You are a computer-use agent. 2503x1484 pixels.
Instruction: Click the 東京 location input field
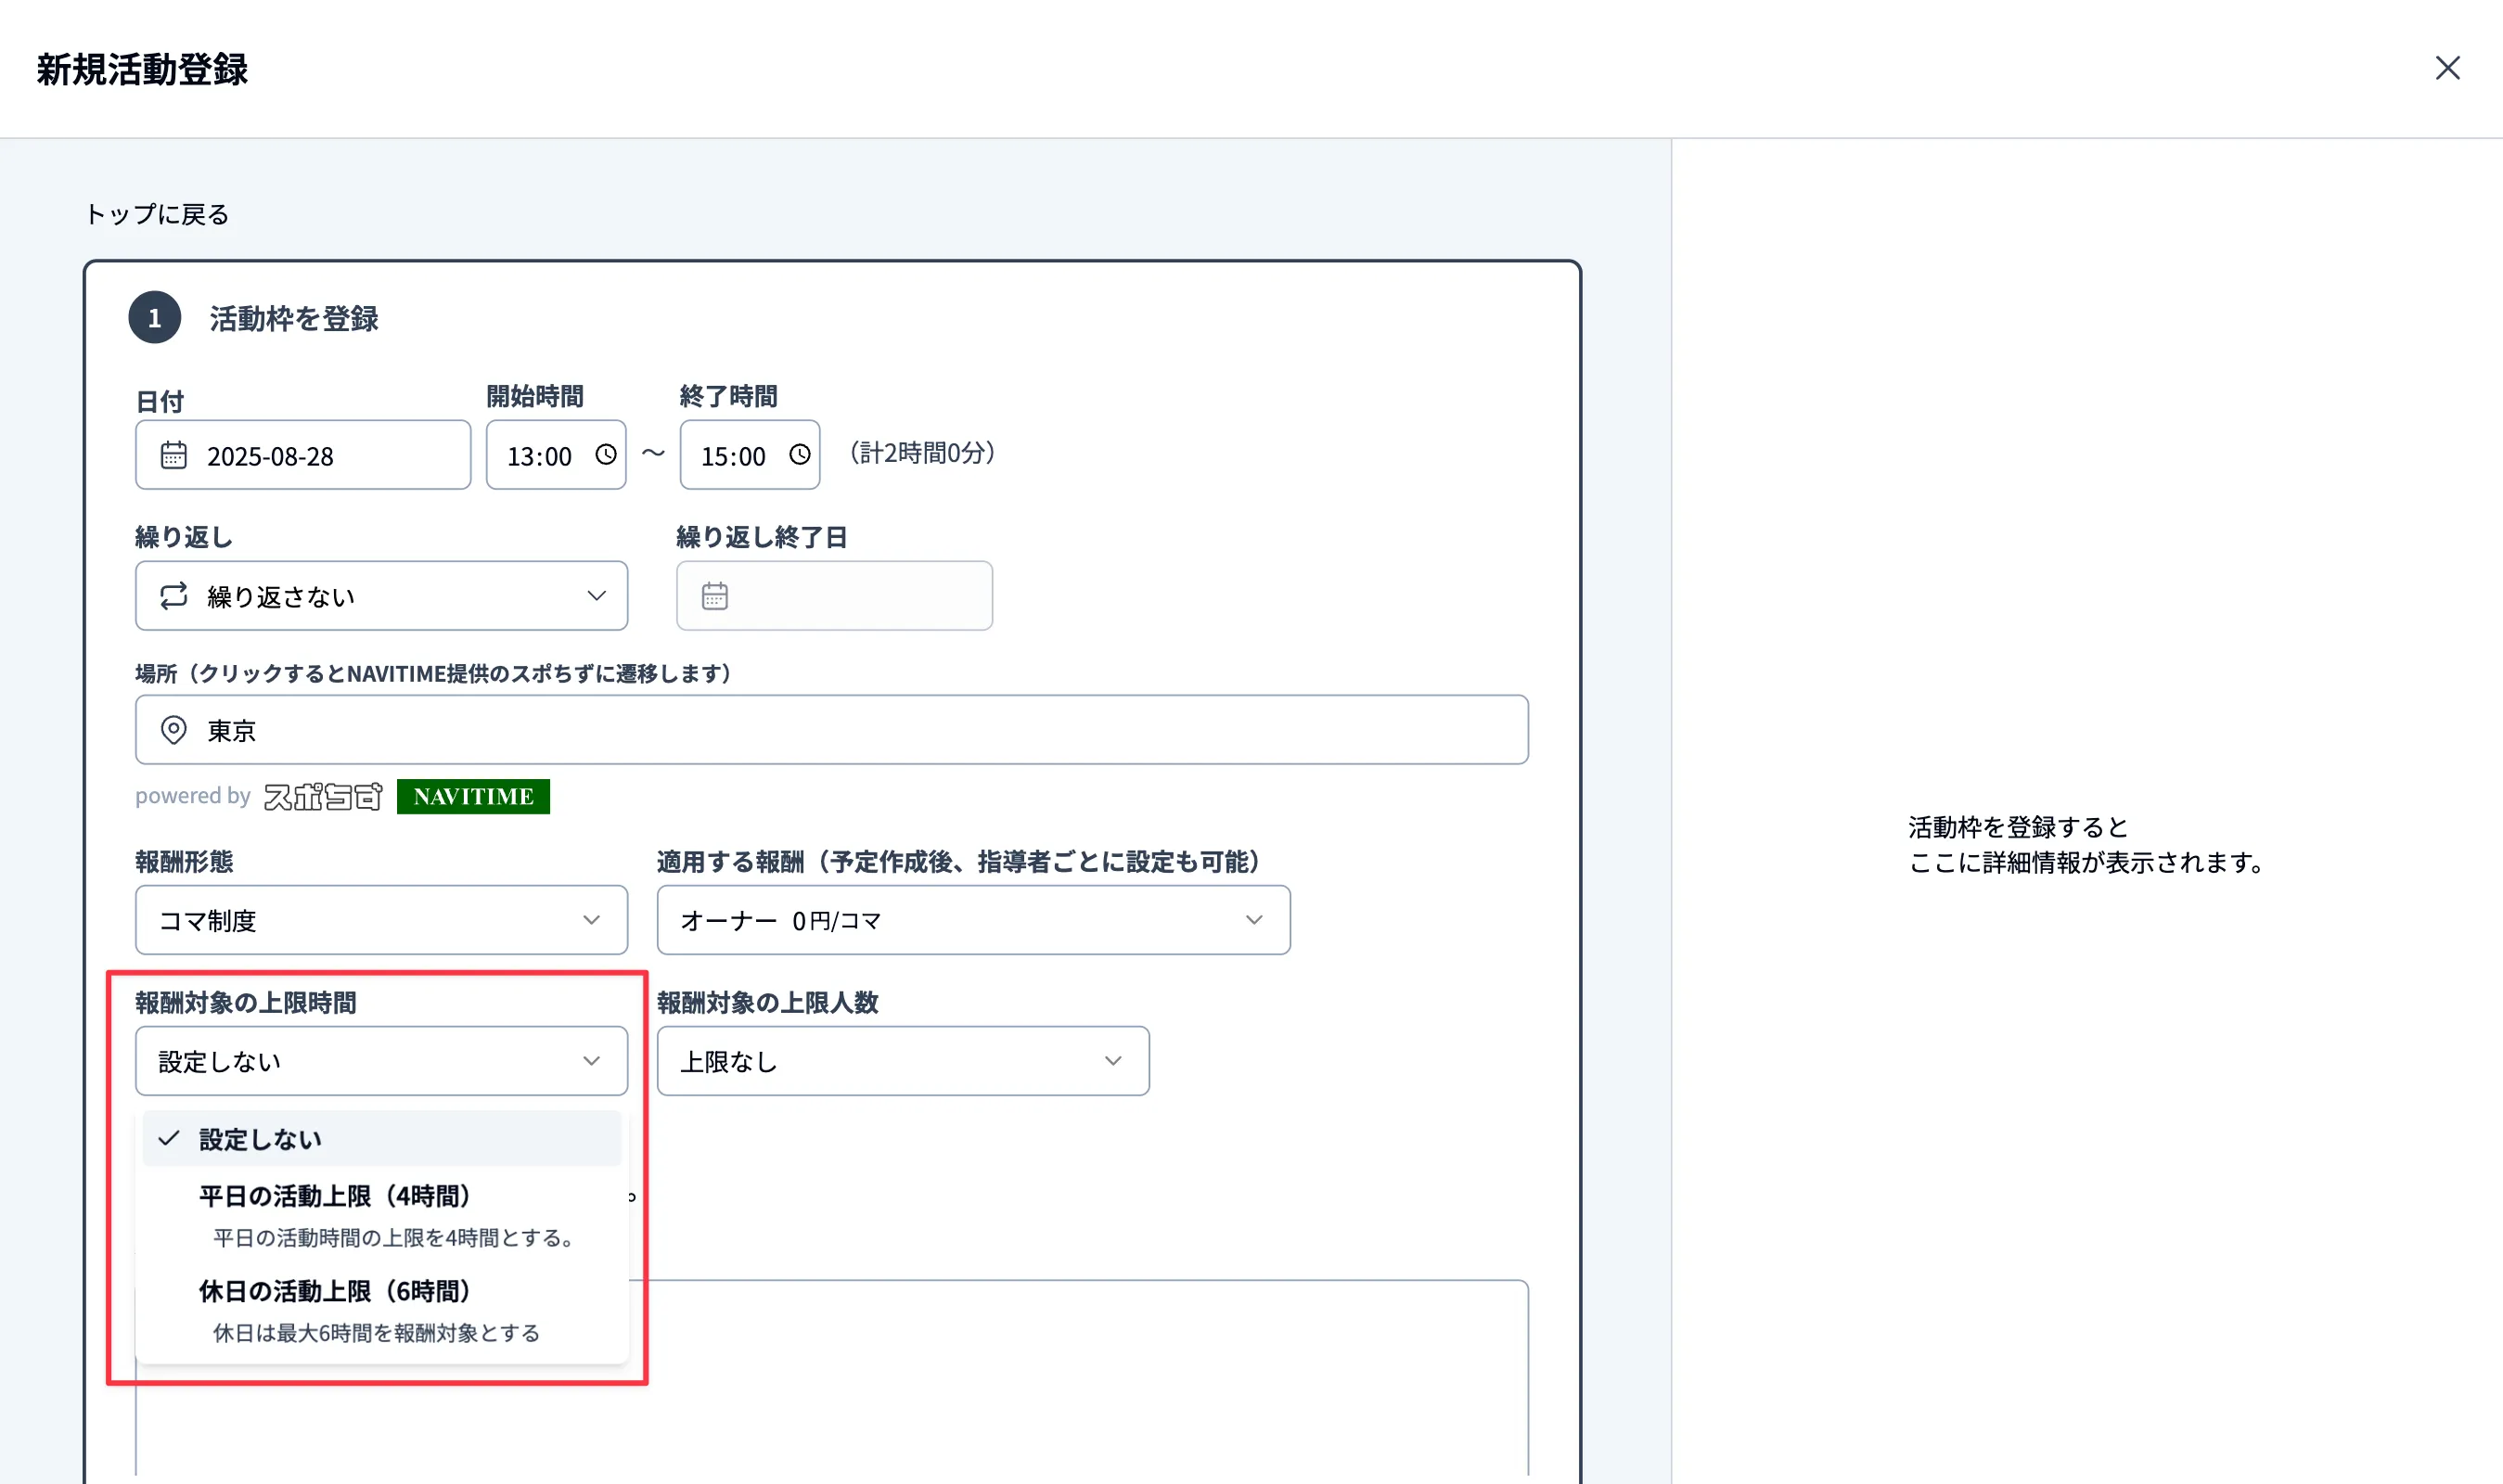(830, 730)
